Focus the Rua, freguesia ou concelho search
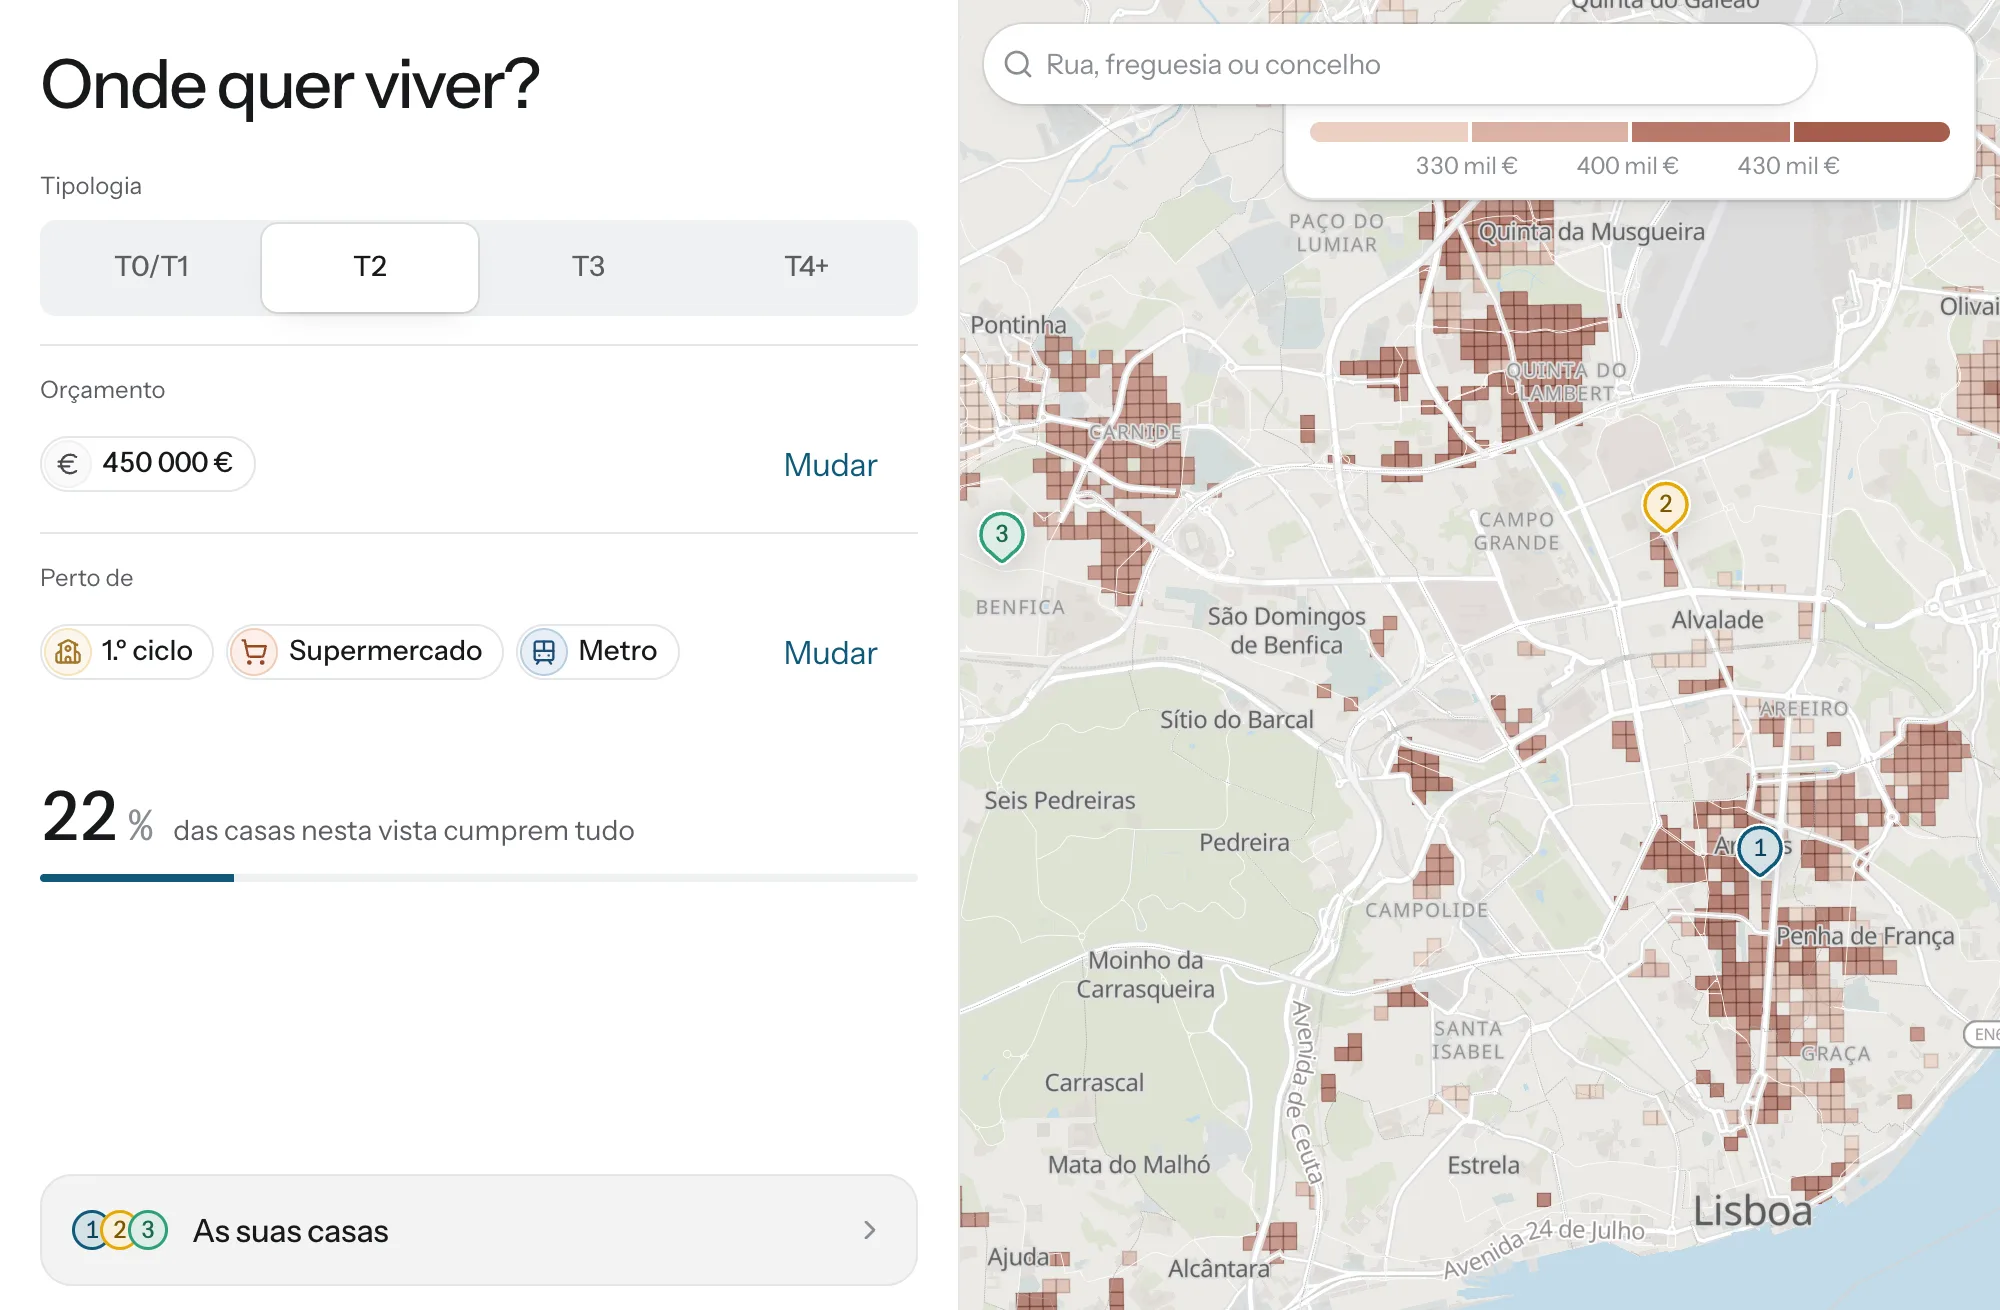Viewport: 2000px width, 1310px height. point(1400,65)
